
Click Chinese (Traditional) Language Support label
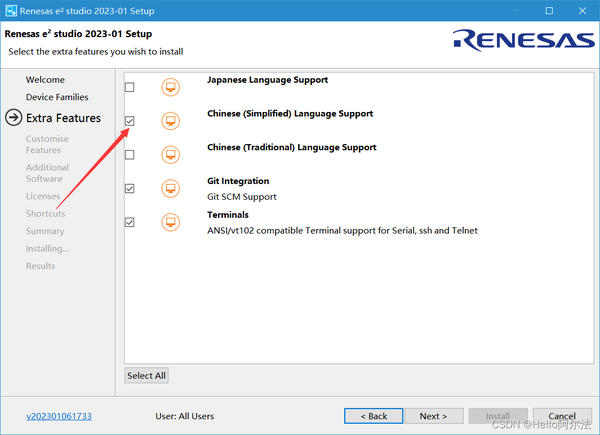[292, 147]
